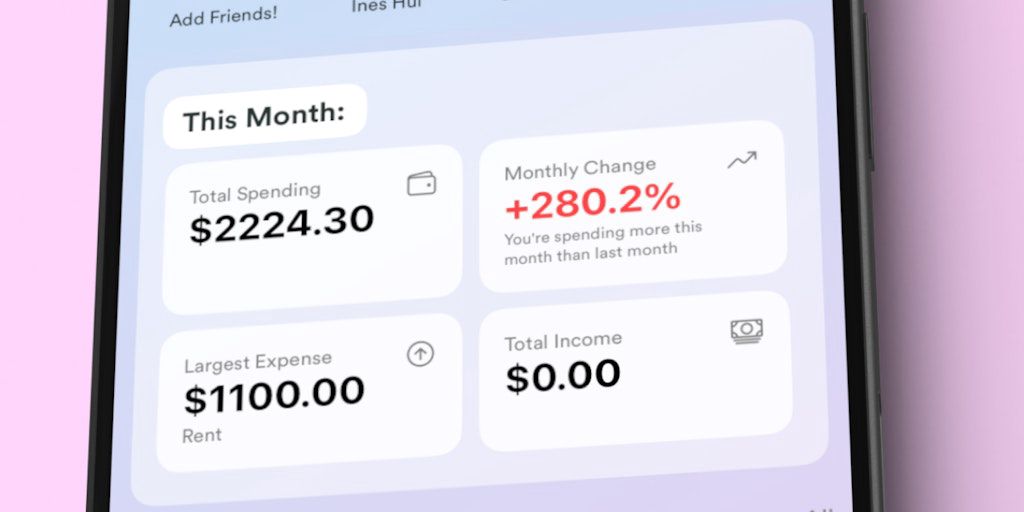
Task: Click the wallet icon in Total Spending
Action: coord(422,184)
